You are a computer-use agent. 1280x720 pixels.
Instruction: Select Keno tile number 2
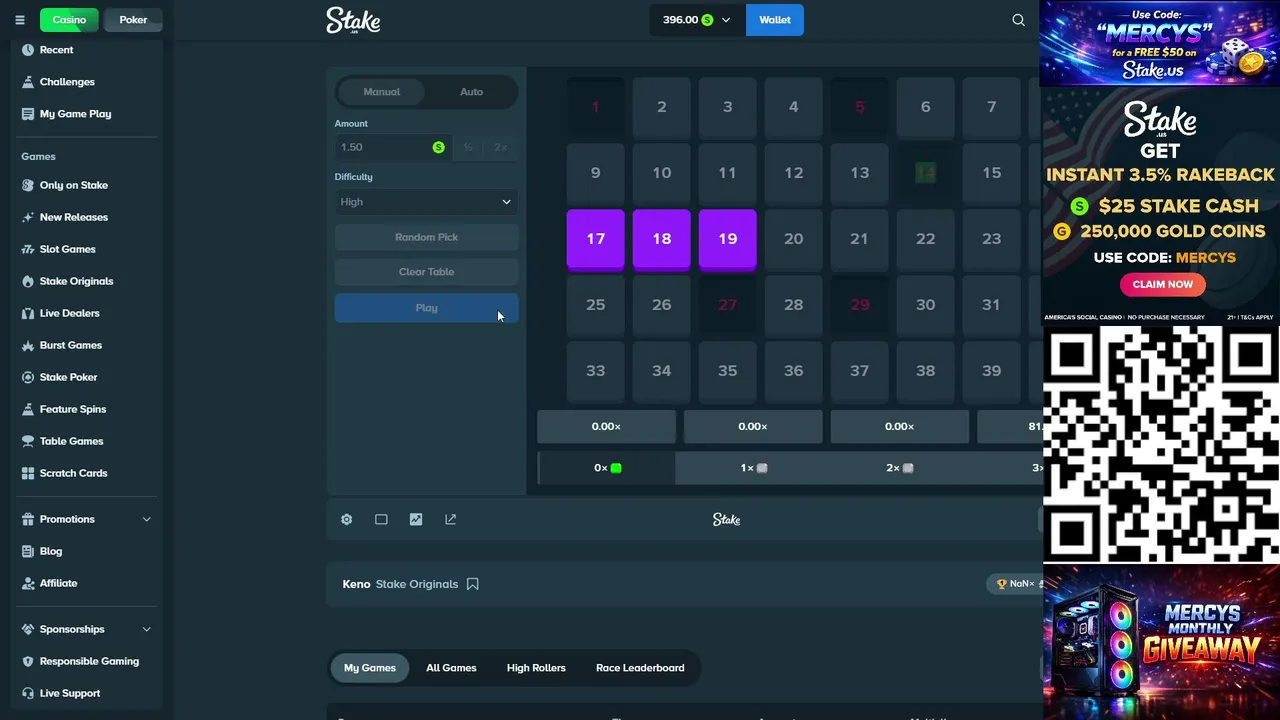[x=662, y=107]
